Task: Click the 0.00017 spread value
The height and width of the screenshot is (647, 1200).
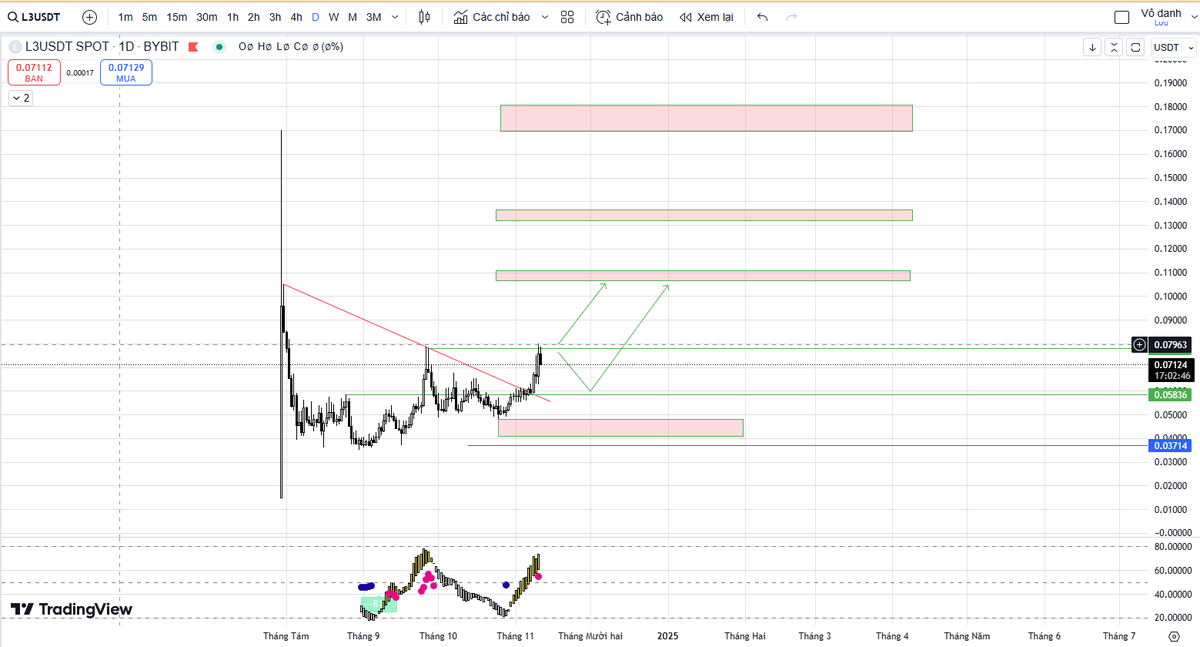Action: pyautogui.click(x=80, y=72)
